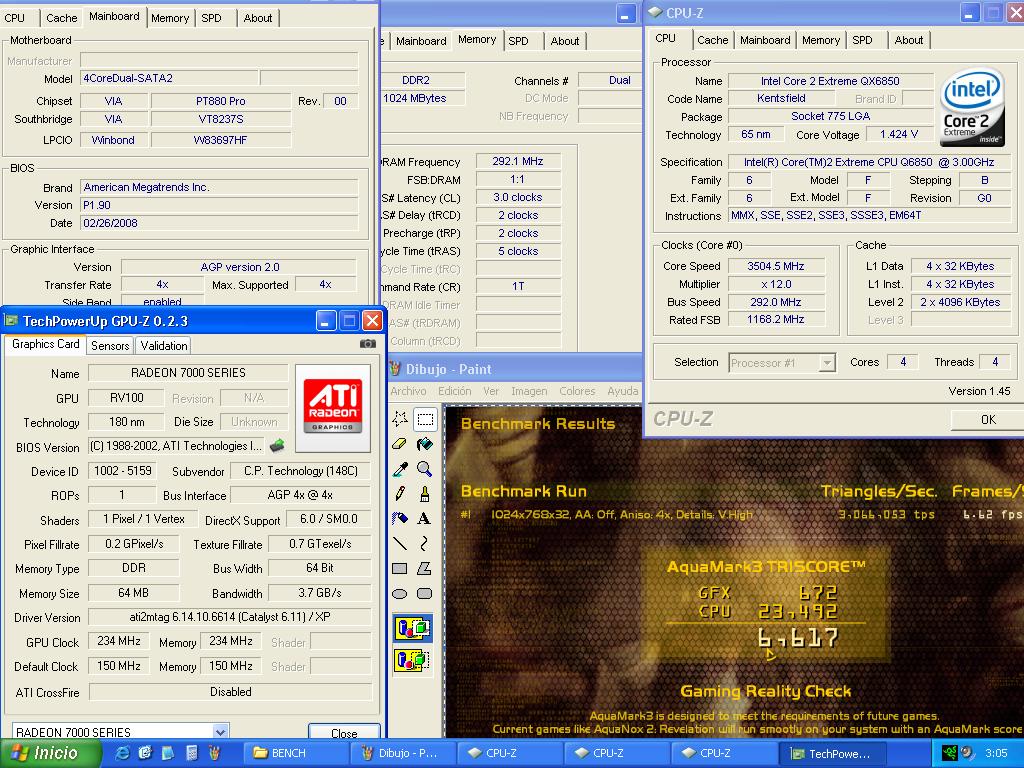Open the Colores menu in Paint

tap(577, 391)
